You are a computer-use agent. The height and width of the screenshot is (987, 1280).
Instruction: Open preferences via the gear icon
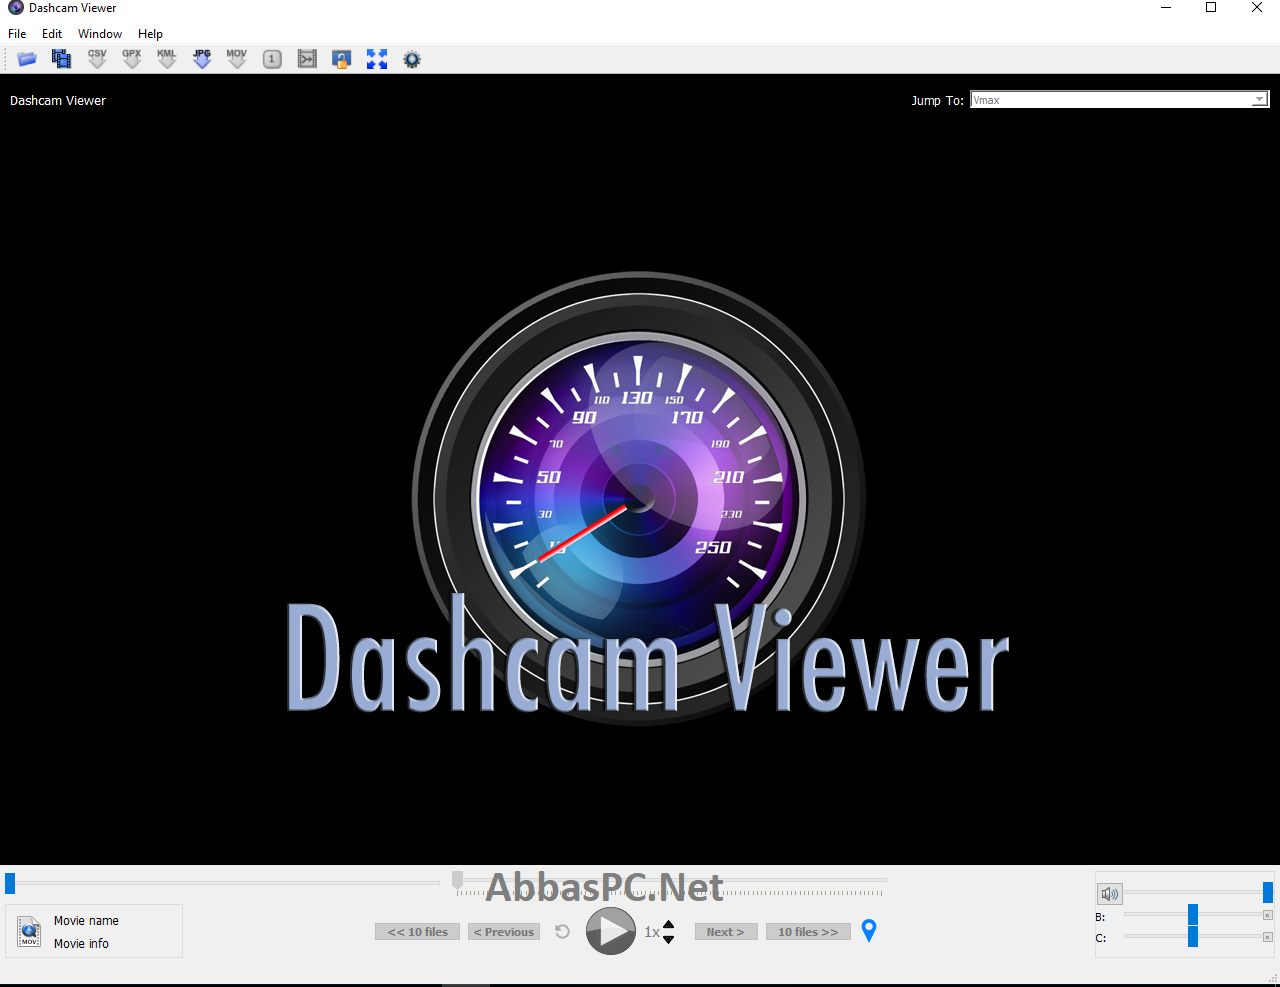click(x=412, y=59)
